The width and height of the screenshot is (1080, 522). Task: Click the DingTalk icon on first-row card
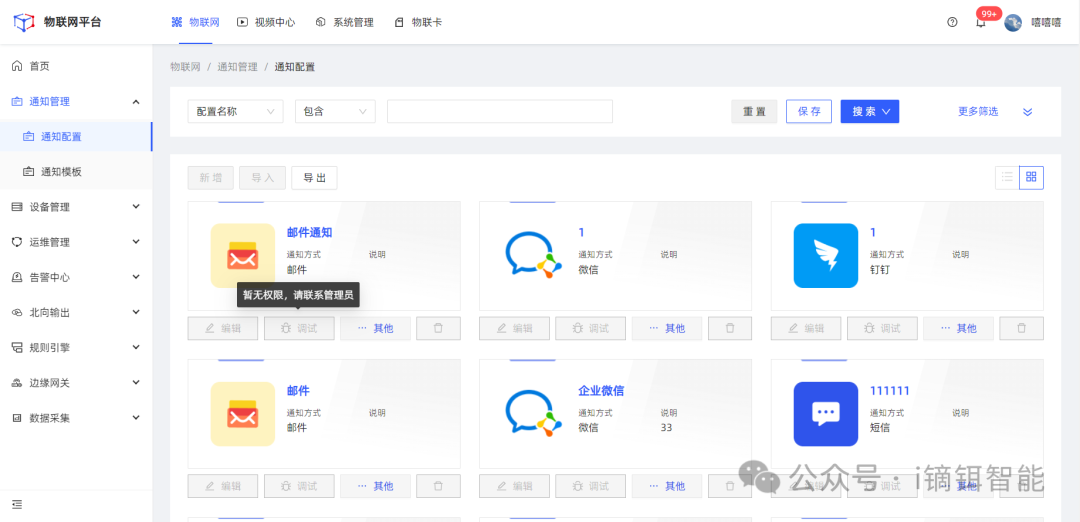tap(825, 255)
